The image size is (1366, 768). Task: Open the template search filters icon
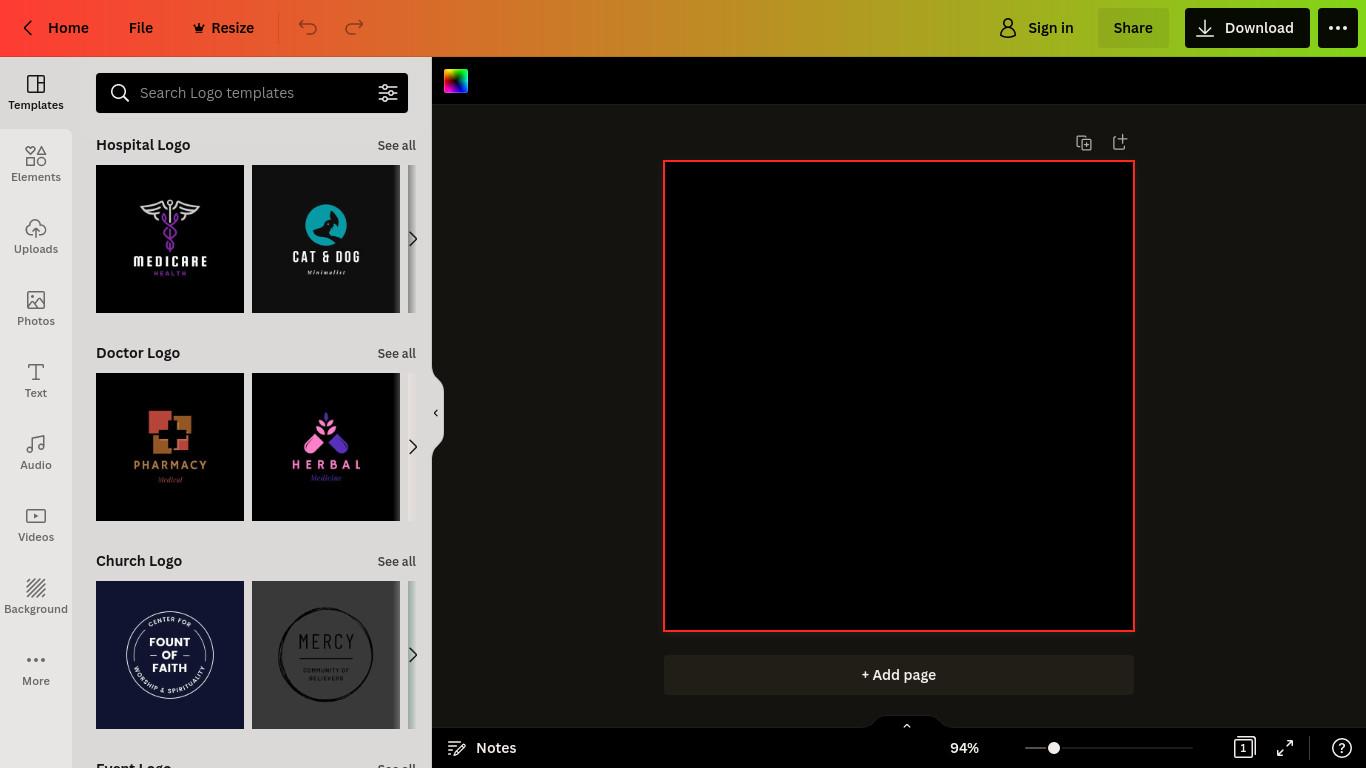coord(388,93)
